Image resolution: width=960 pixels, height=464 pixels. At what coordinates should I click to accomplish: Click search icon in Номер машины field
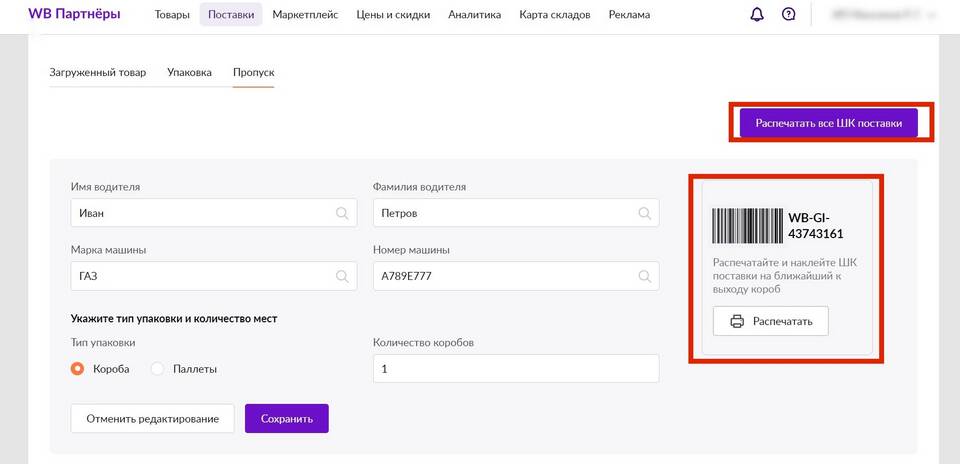[x=644, y=277]
